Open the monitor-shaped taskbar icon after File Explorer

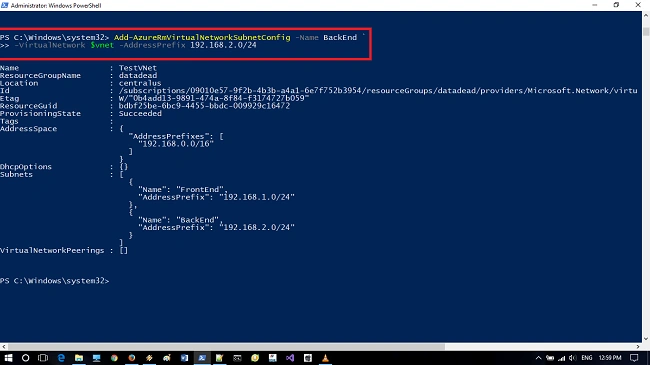click(x=97, y=358)
